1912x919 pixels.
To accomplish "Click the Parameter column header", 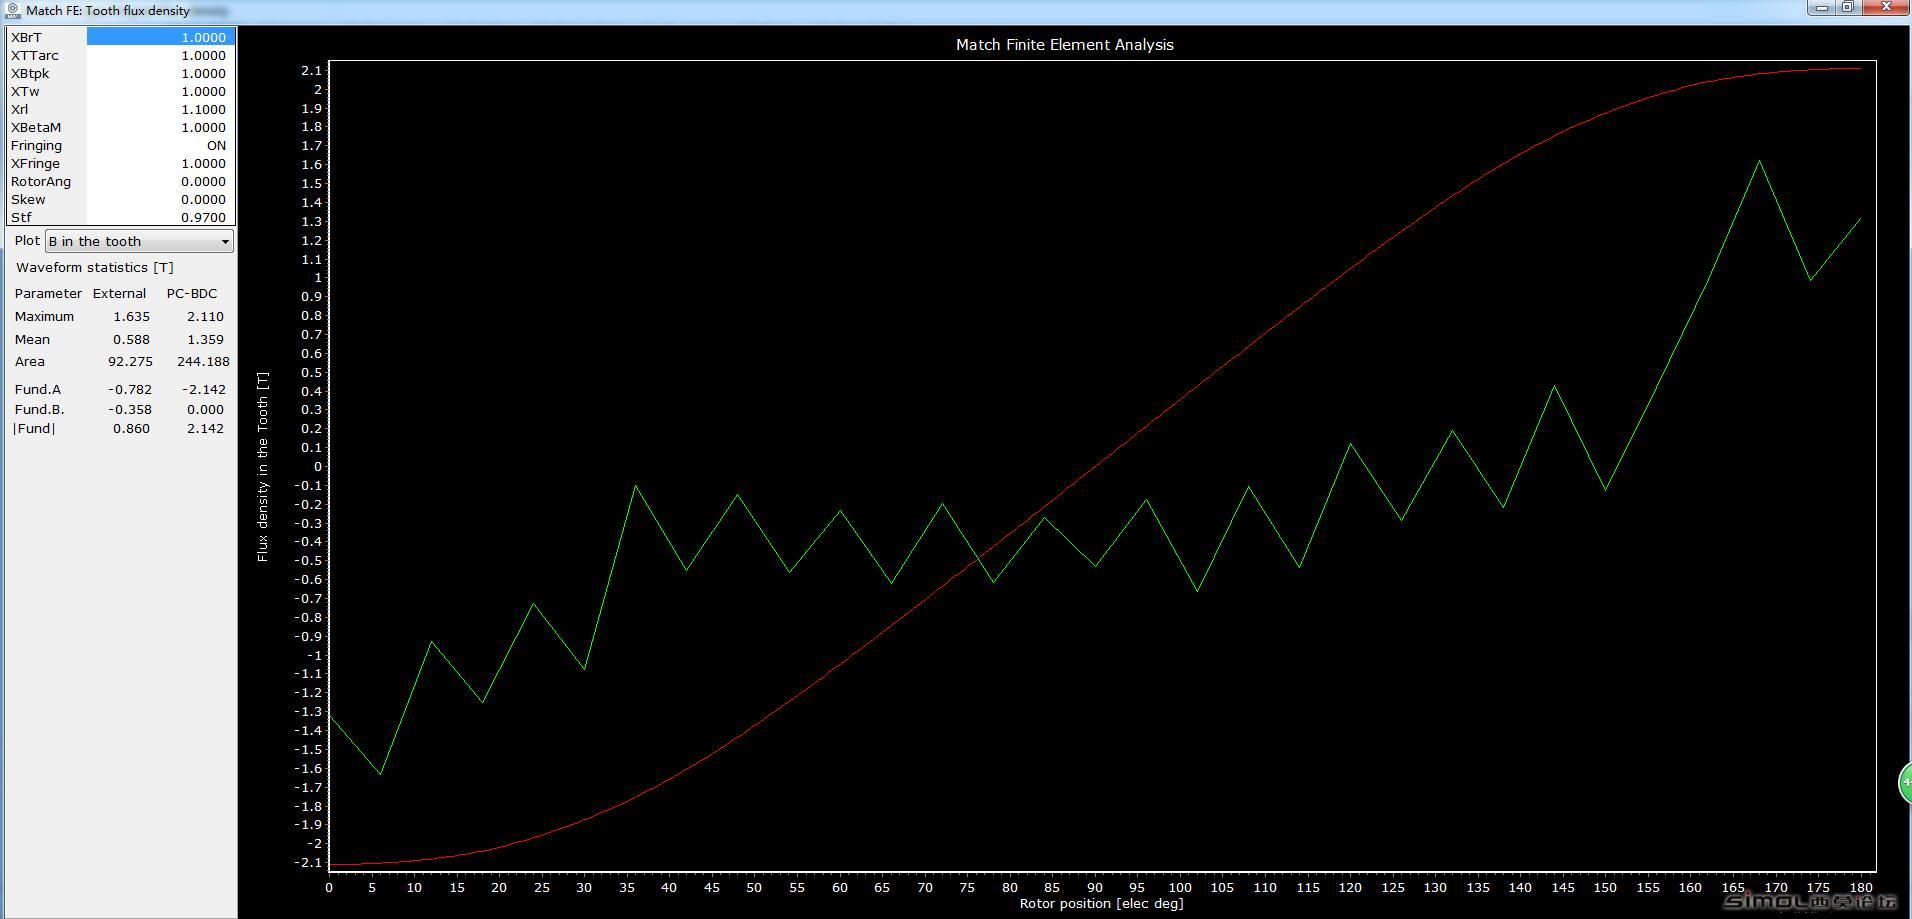I will 48,293.
